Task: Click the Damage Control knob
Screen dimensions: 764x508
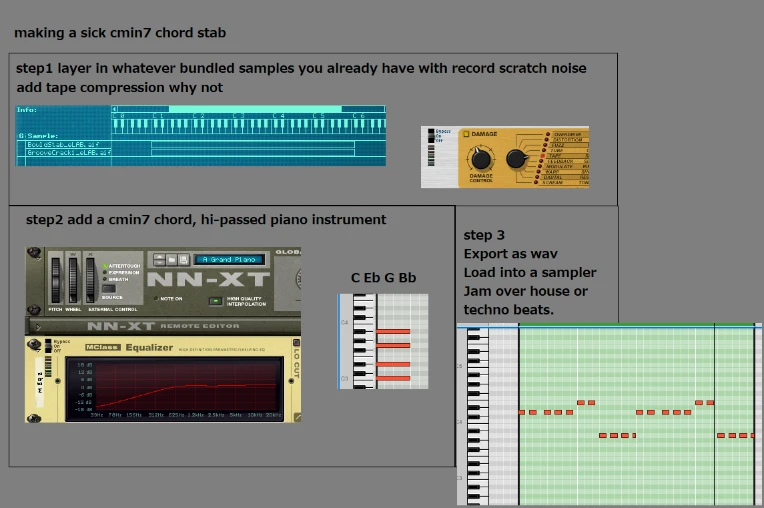Action: (481, 158)
